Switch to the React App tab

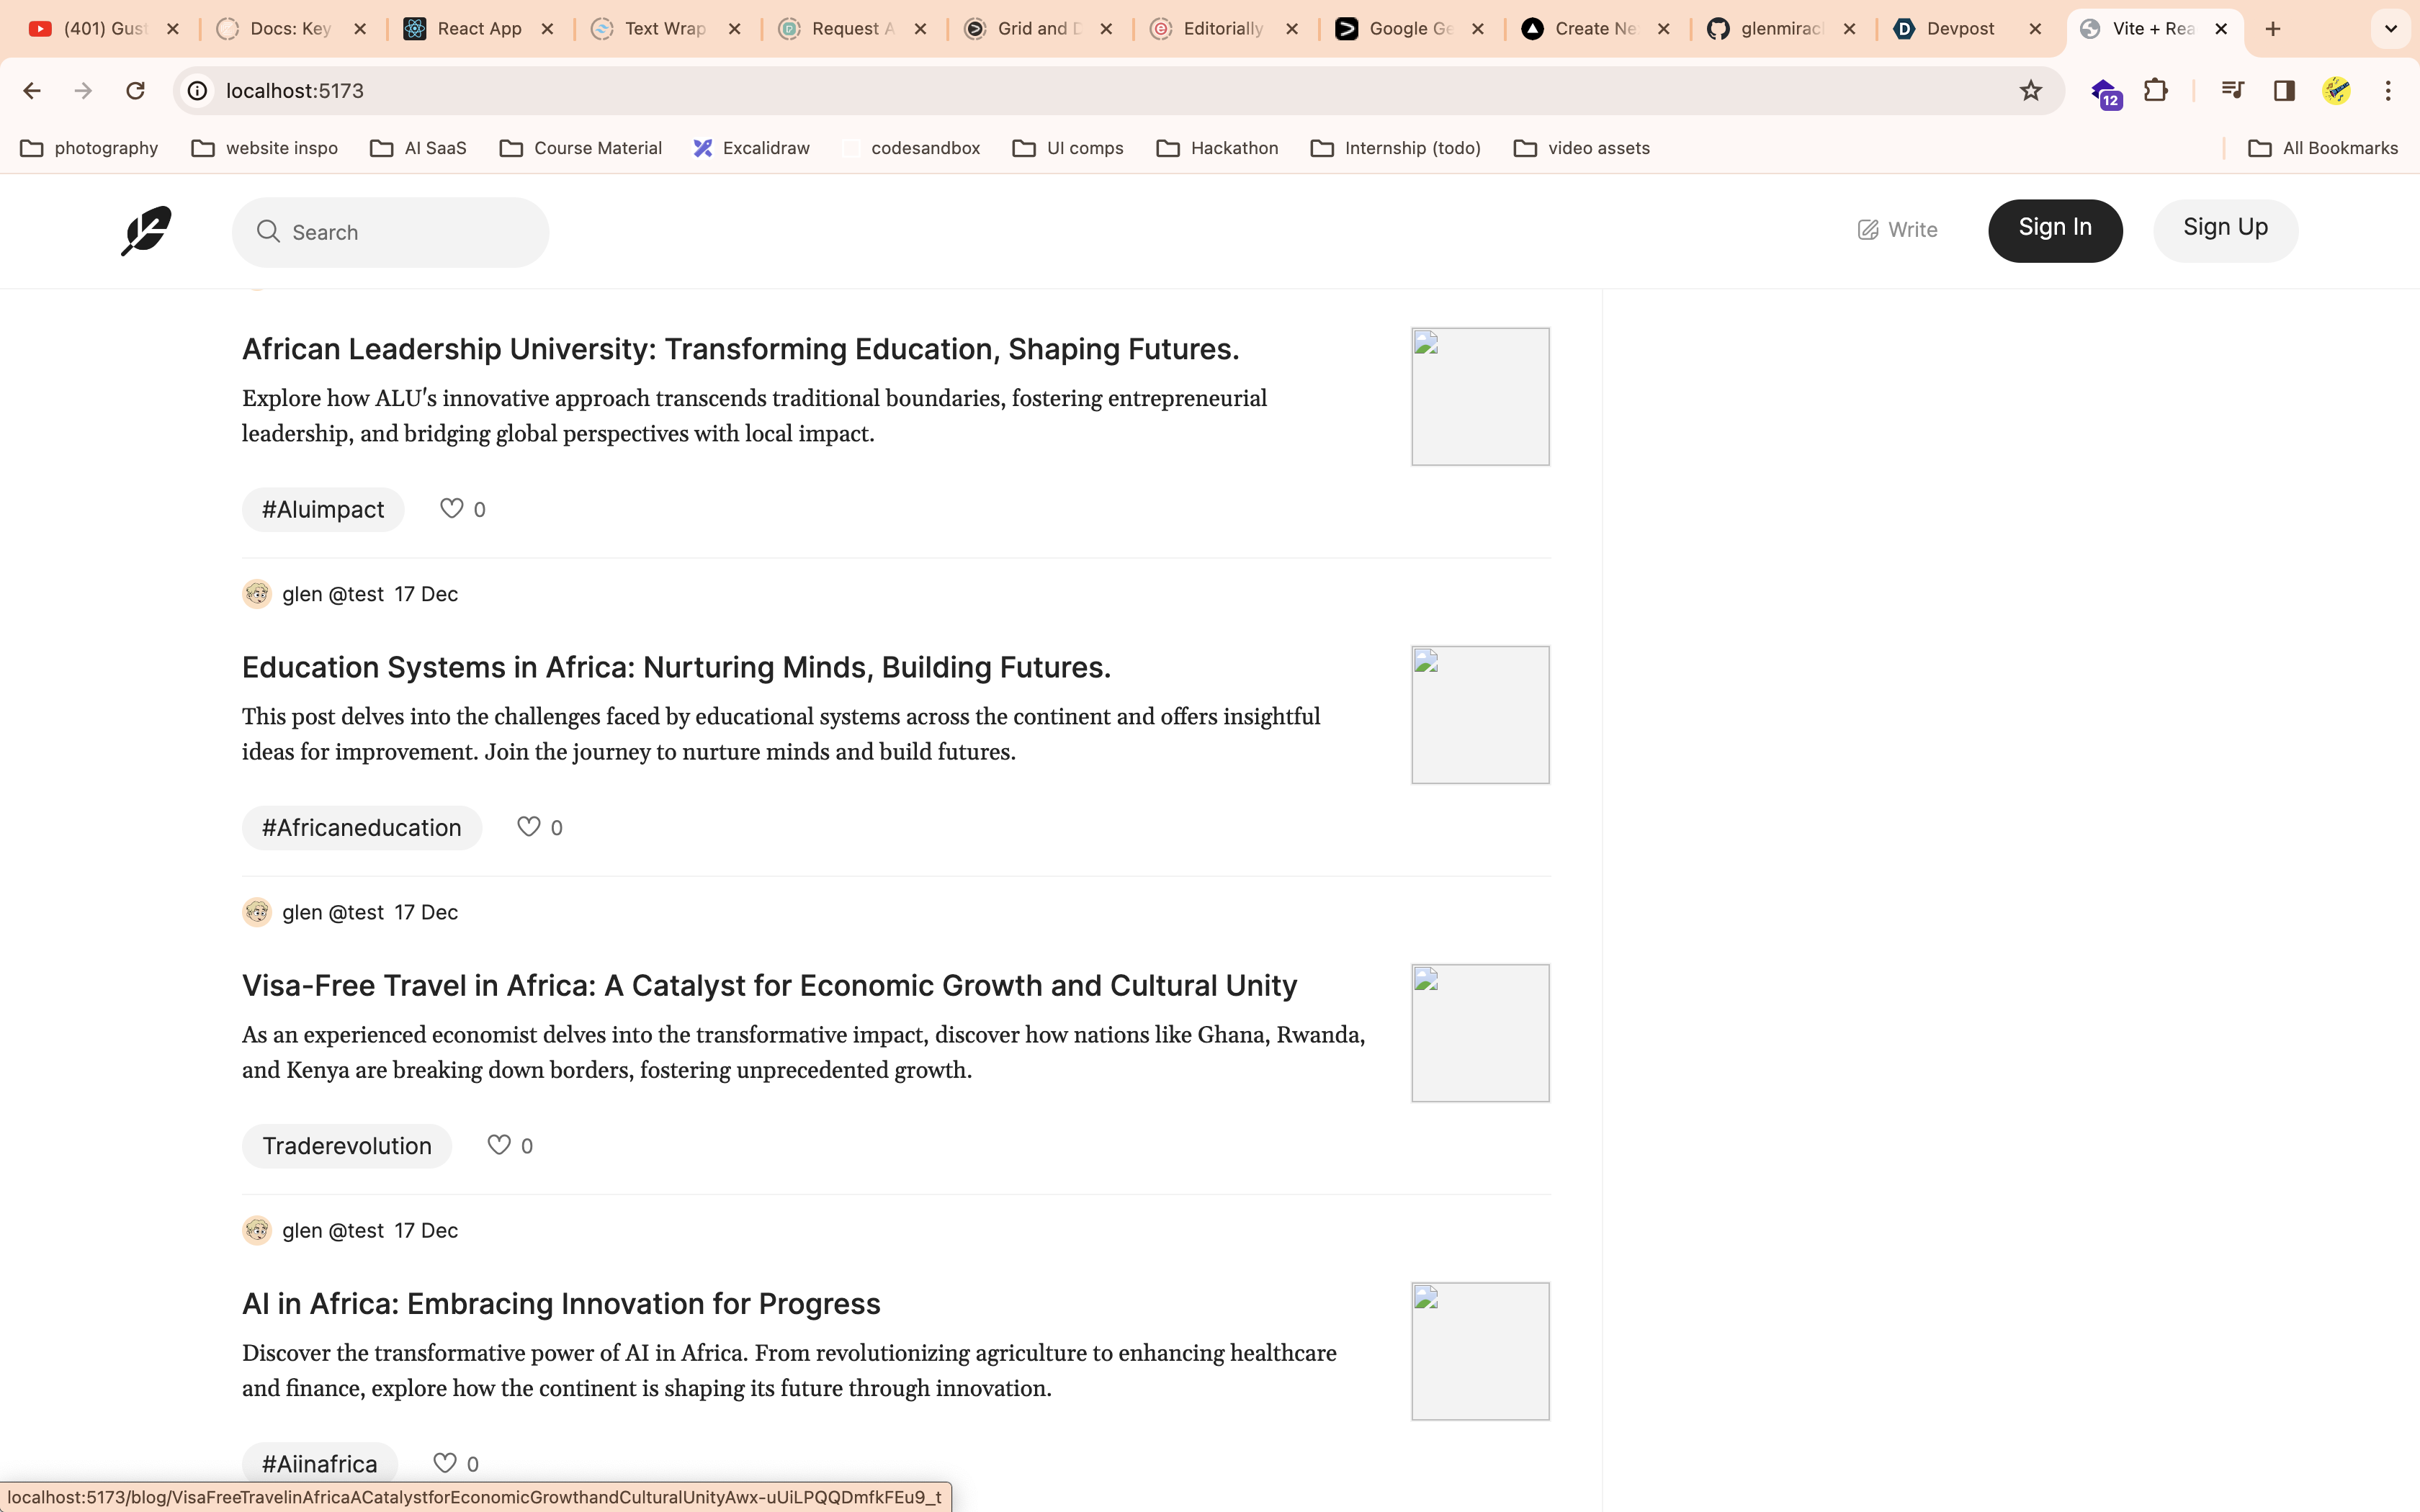[x=476, y=29]
